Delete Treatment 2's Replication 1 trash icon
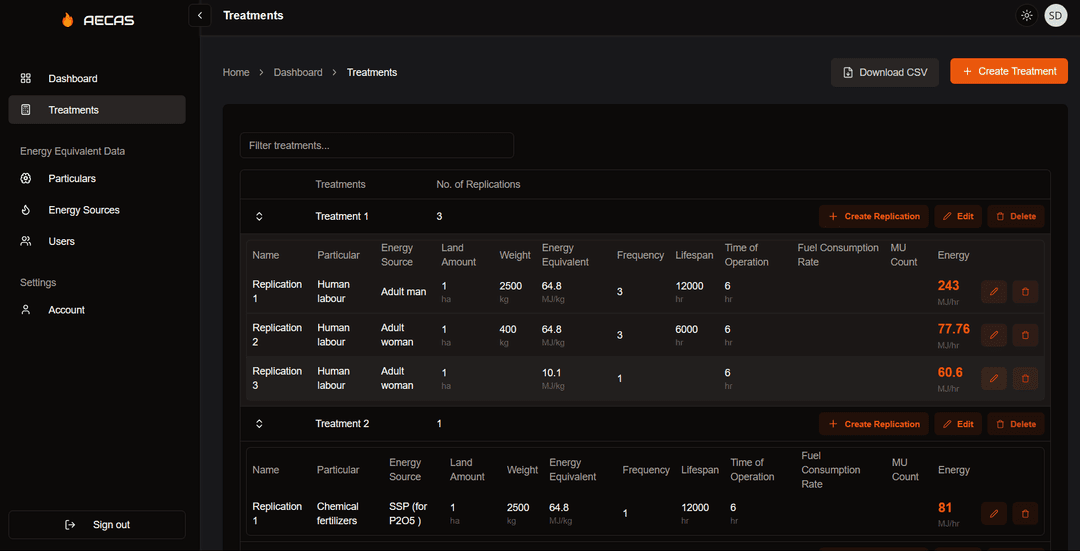Viewport: 1080px width, 551px height. [1025, 513]
